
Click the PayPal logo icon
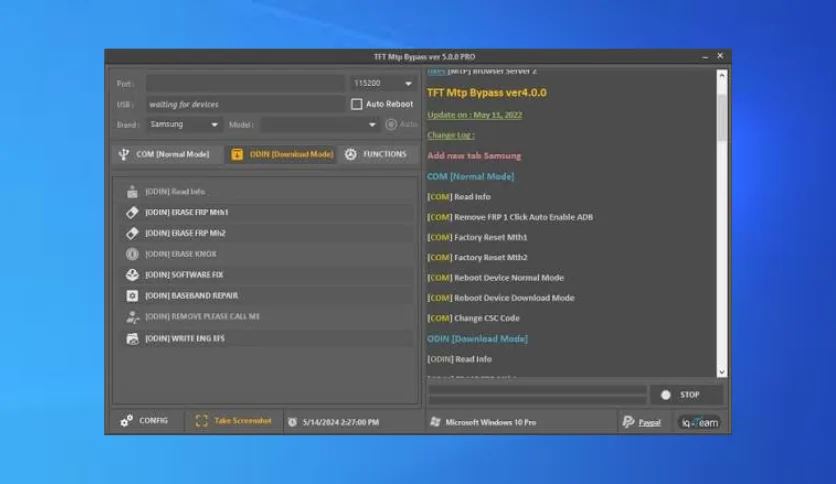(x=628, y=422)
